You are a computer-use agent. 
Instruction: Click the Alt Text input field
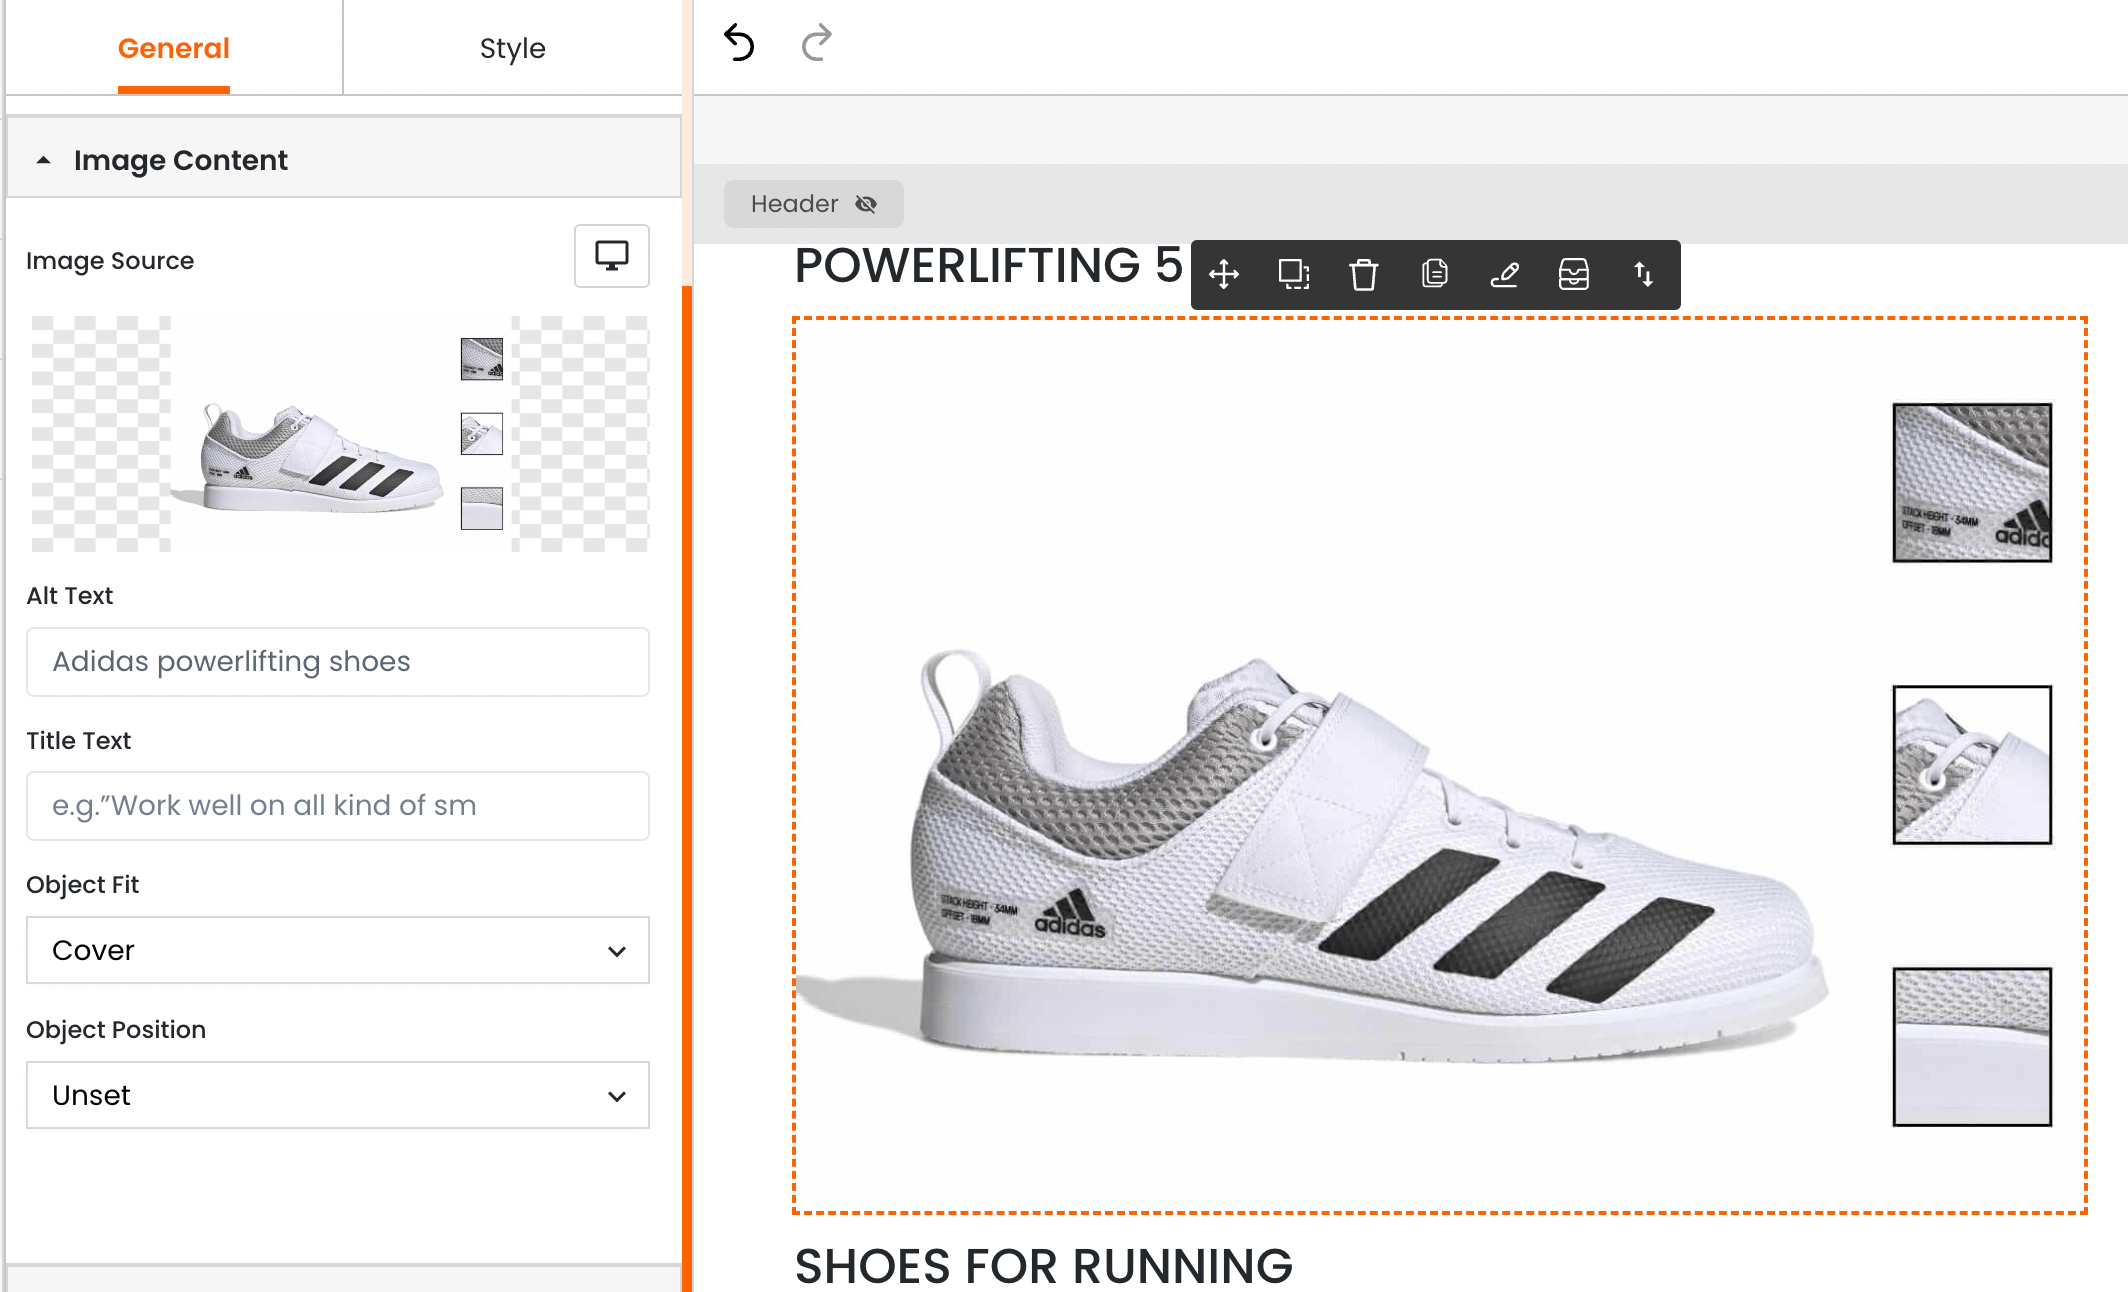[338, 662]
